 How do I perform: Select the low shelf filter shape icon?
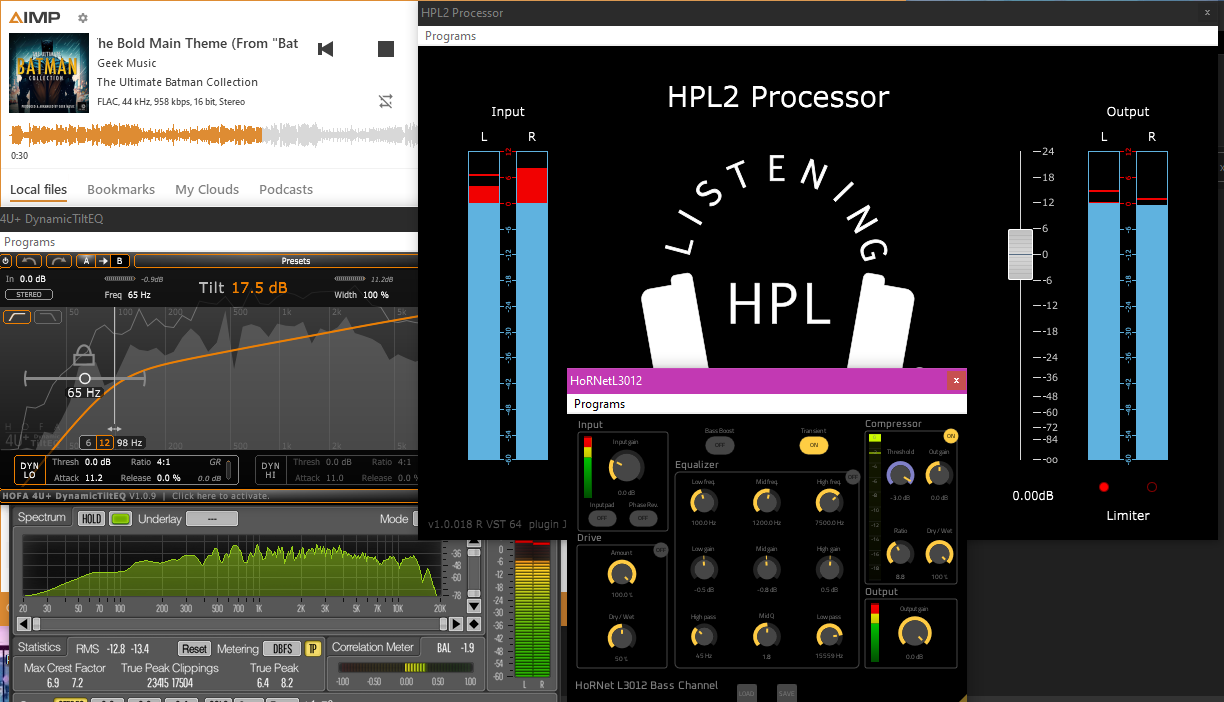pos(17,317)
